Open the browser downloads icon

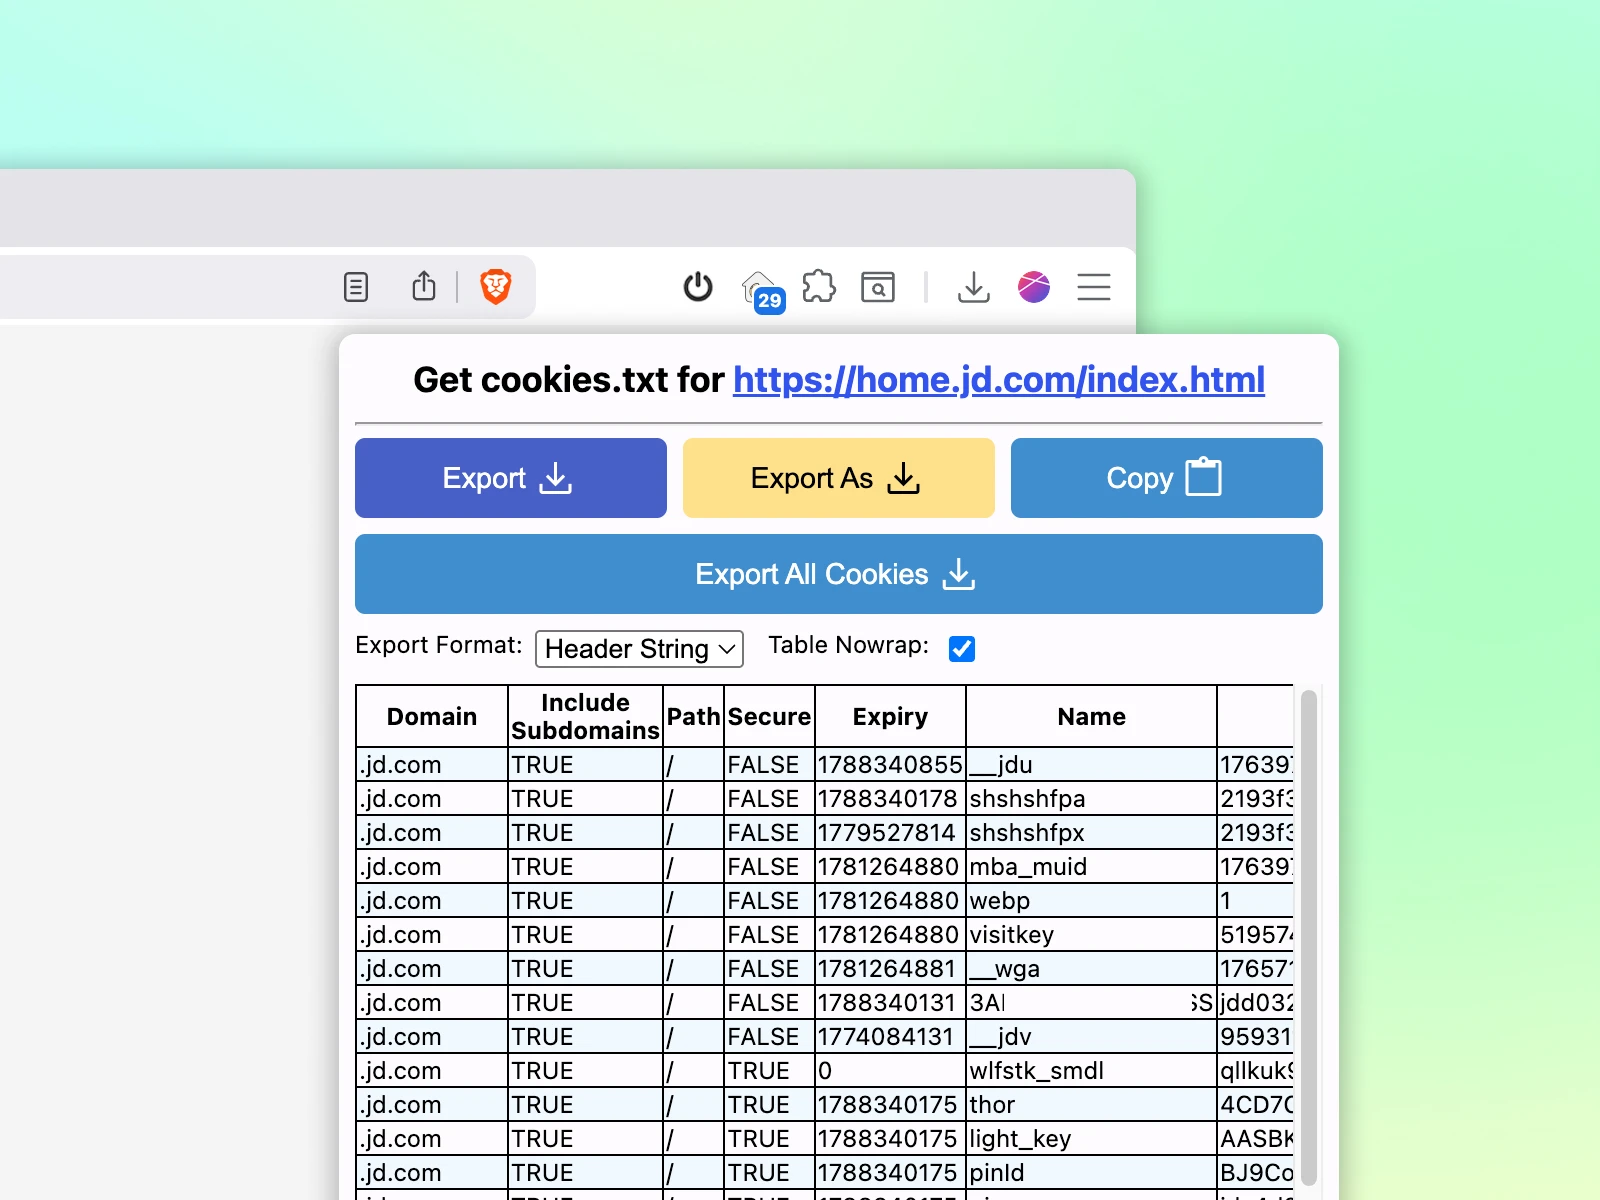973,287
